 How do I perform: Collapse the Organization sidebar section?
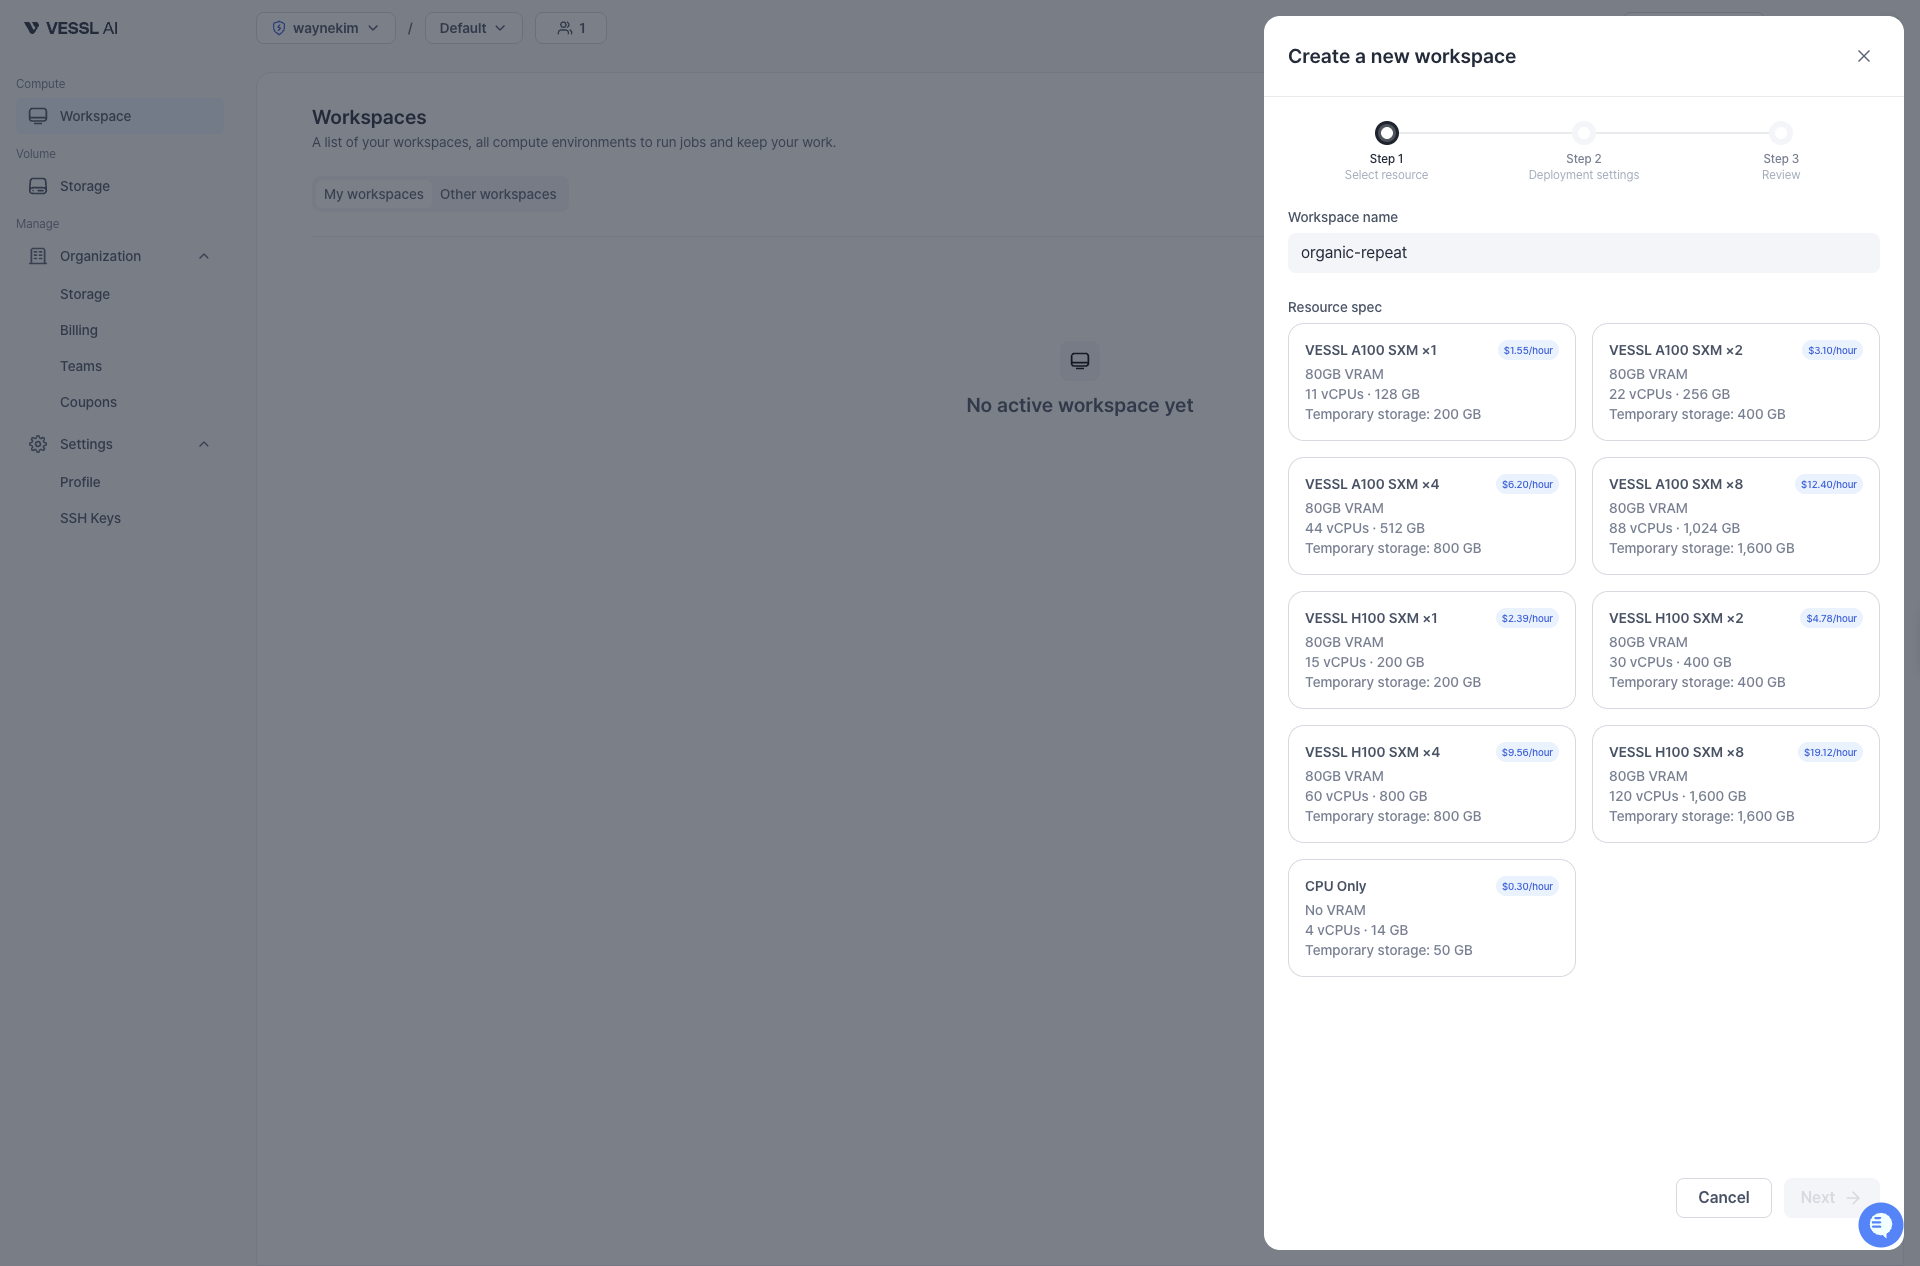tap(203, 256)
